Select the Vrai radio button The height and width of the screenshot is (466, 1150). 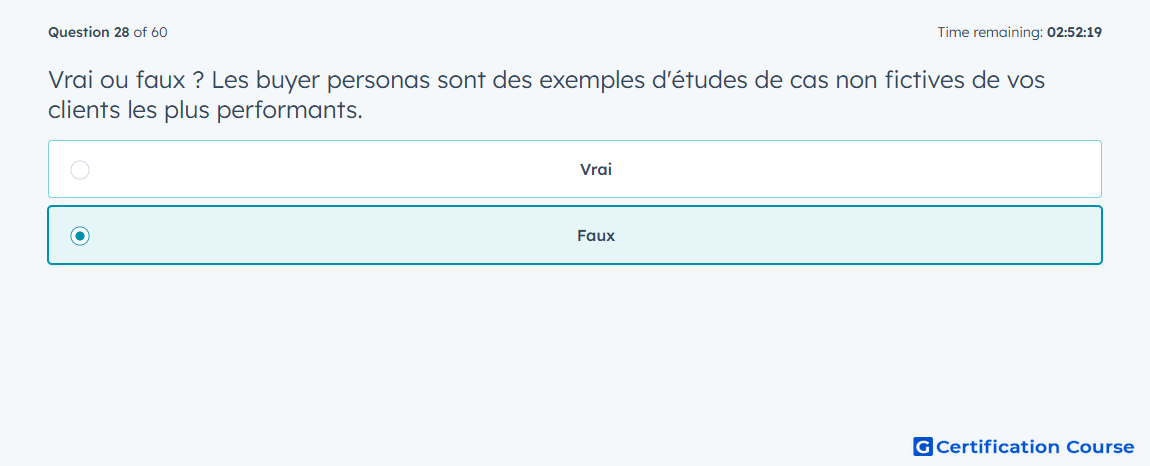(x=80, y=170)
